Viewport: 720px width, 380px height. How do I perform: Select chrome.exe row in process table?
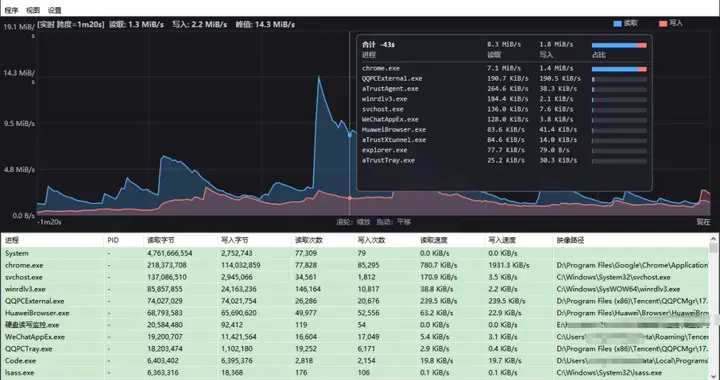point(354,265)
